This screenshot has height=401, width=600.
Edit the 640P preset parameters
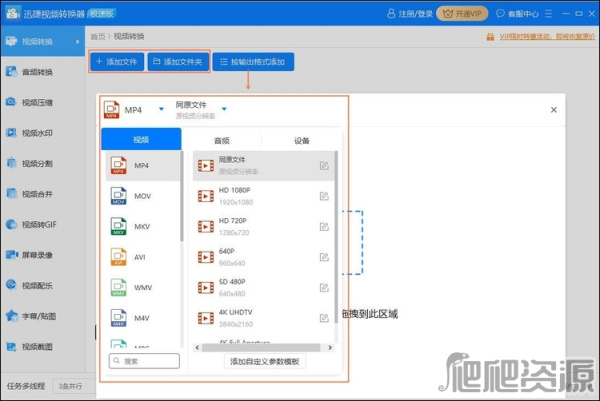coord(324,257)
